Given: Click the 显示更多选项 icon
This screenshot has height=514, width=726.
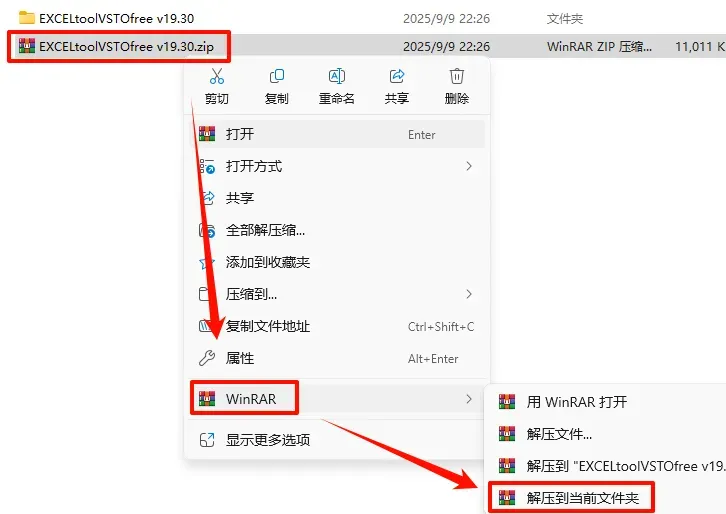Looking at the screenshot, I should [207, 440].
